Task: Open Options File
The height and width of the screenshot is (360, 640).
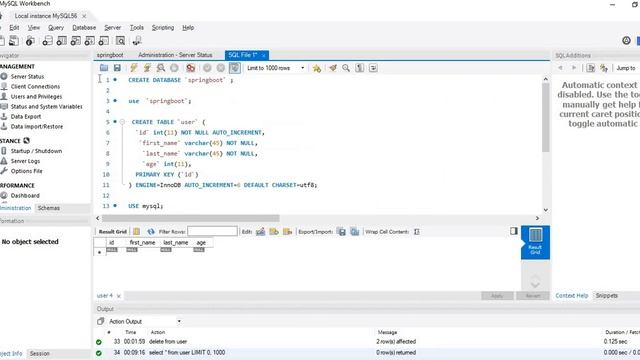Action: [x=27, y=171]
